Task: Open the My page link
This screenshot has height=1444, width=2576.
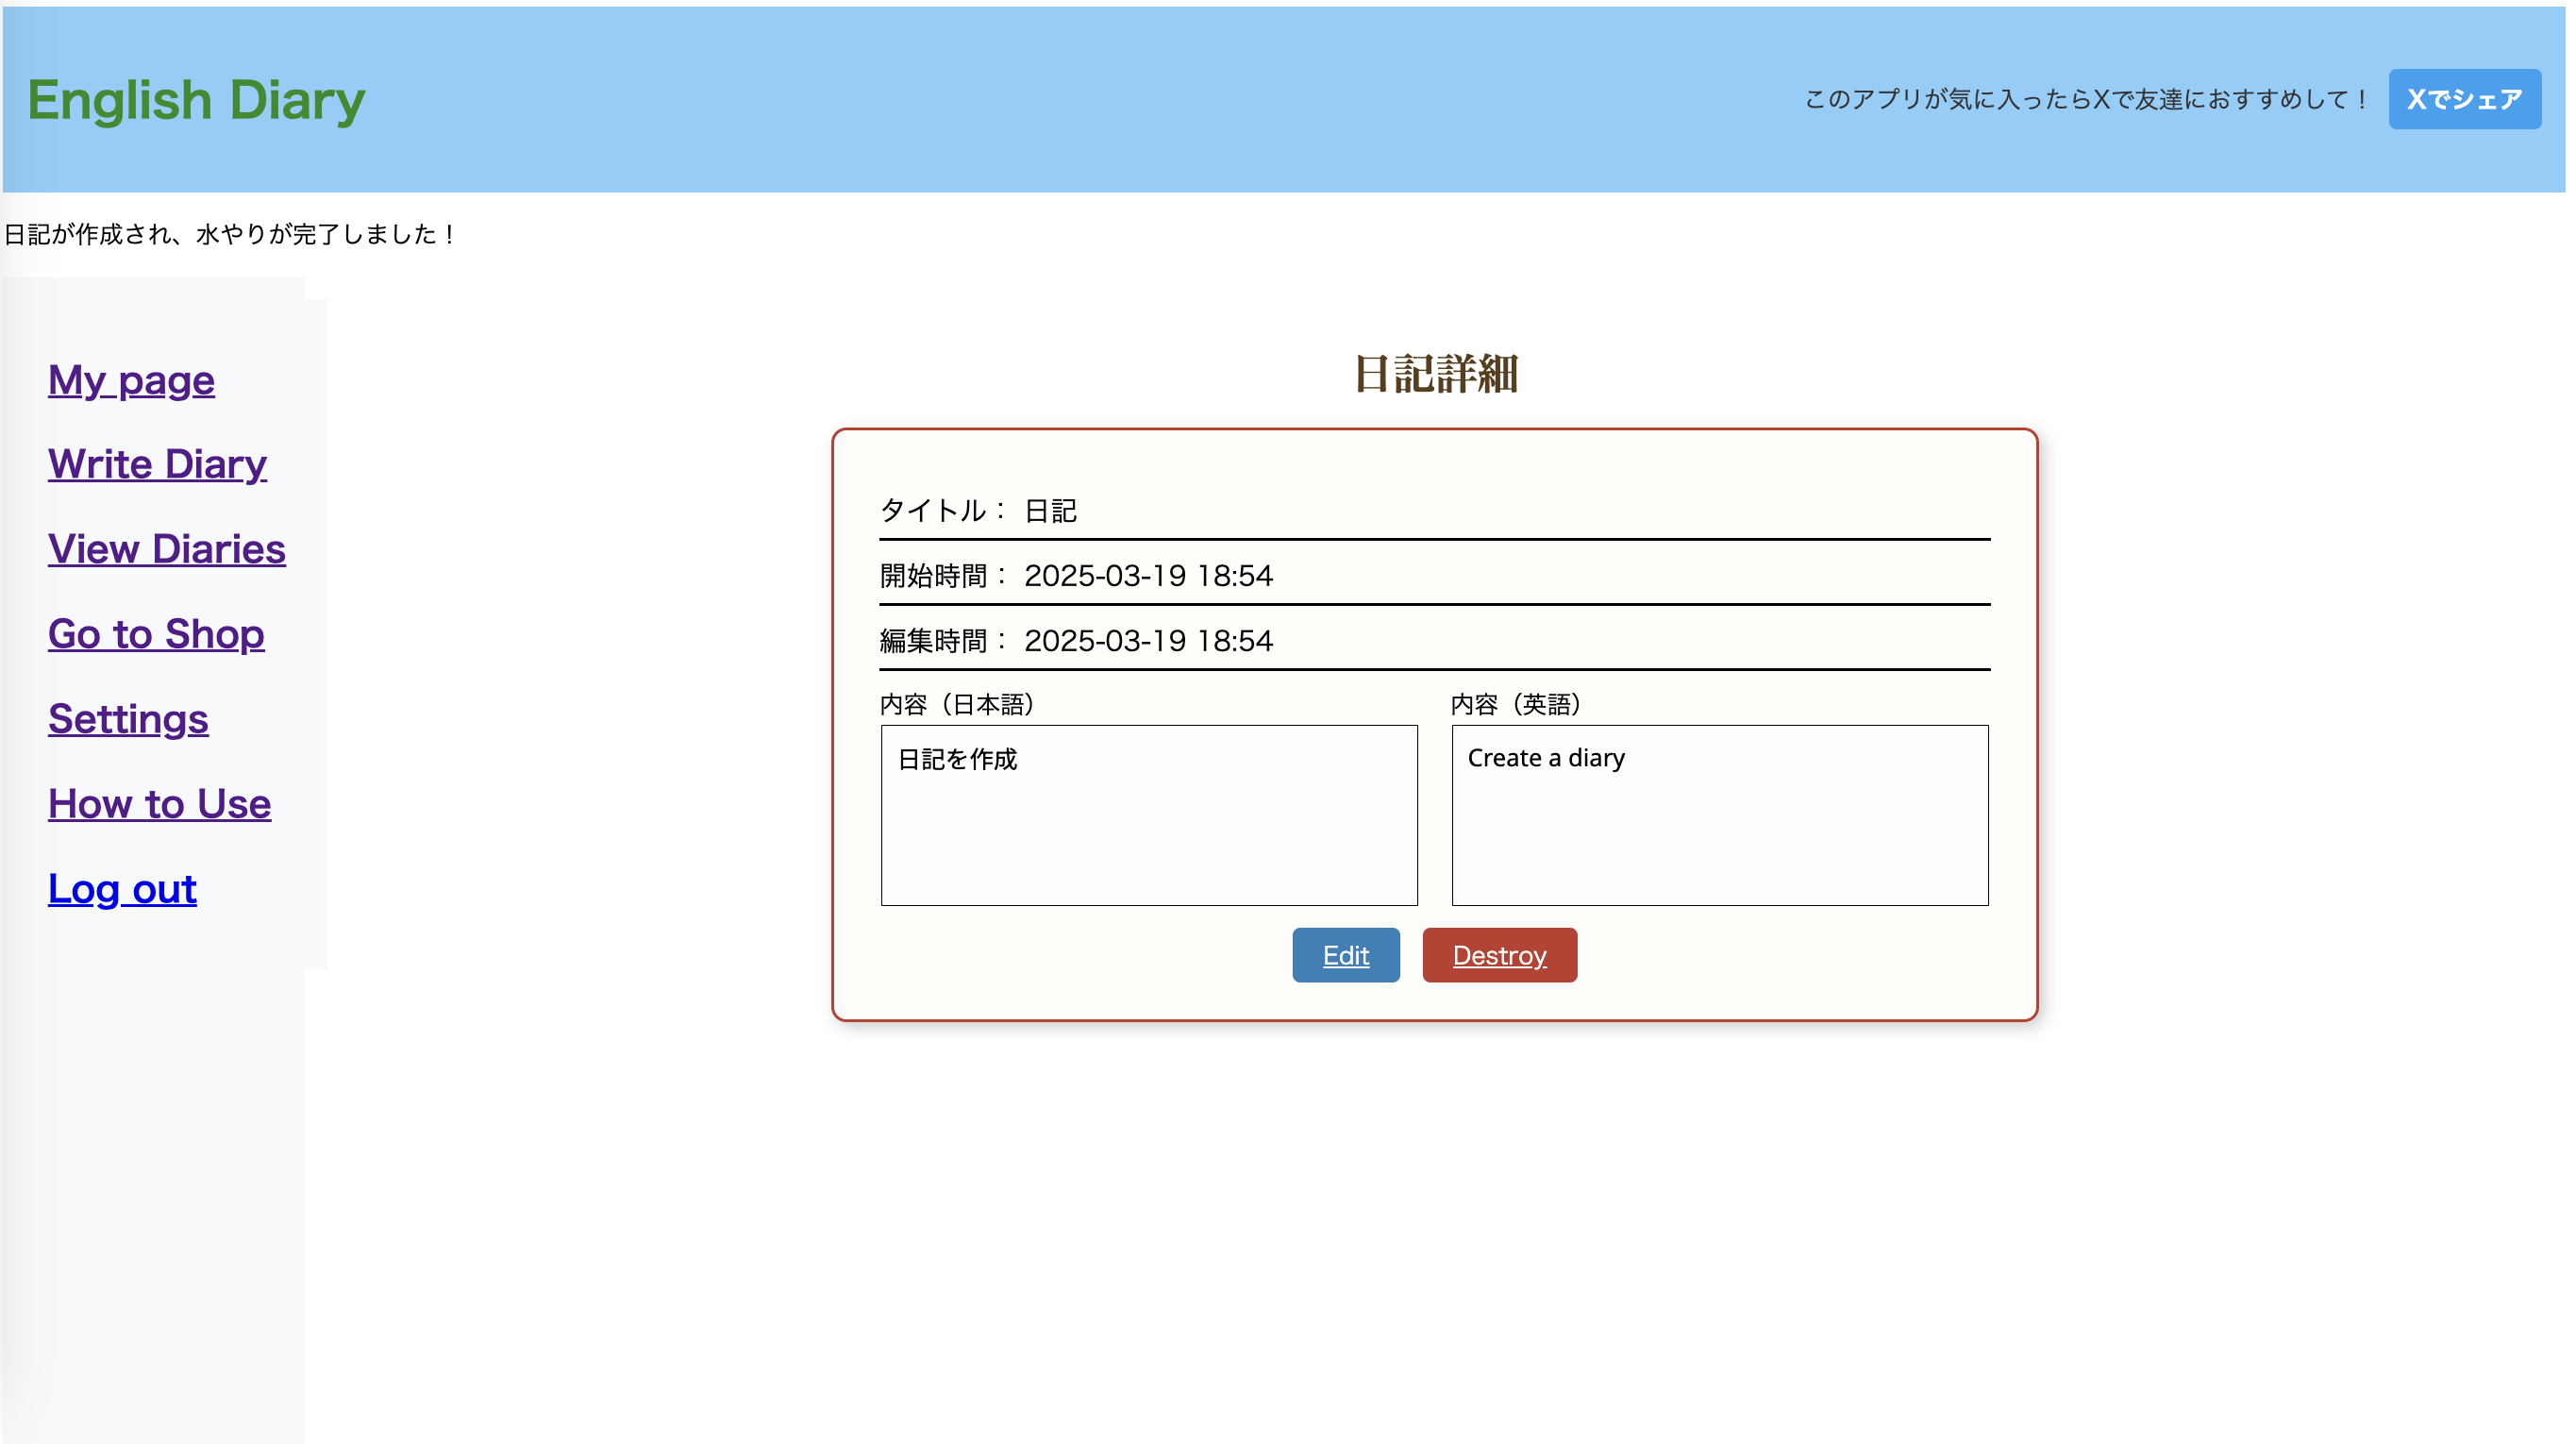Action: click(x=131, y=380)
